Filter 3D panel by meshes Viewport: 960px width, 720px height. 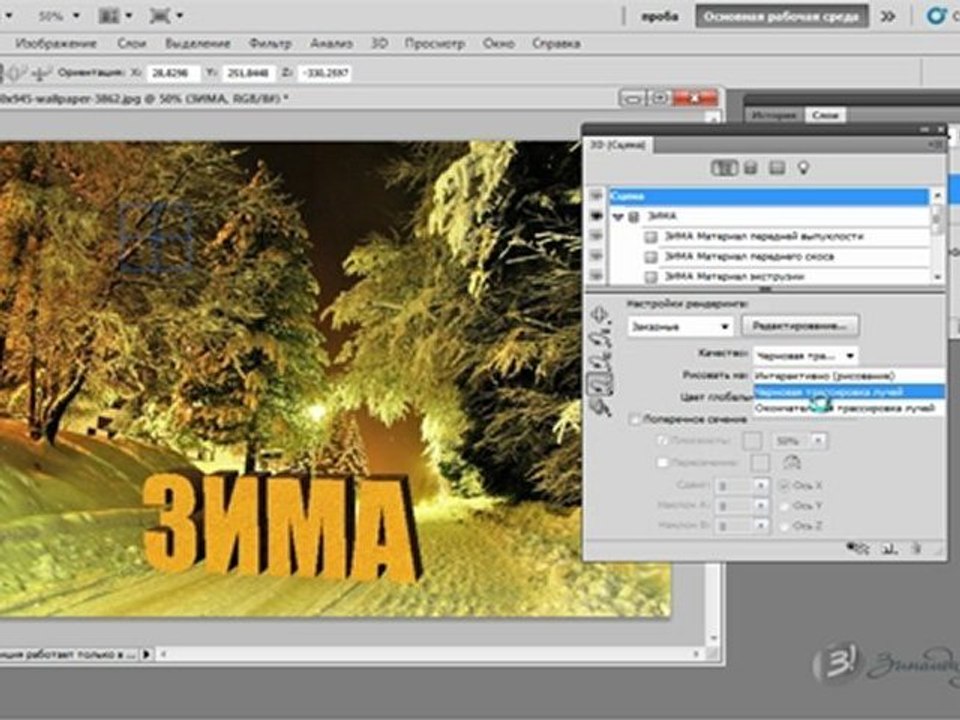pos(751,168)
